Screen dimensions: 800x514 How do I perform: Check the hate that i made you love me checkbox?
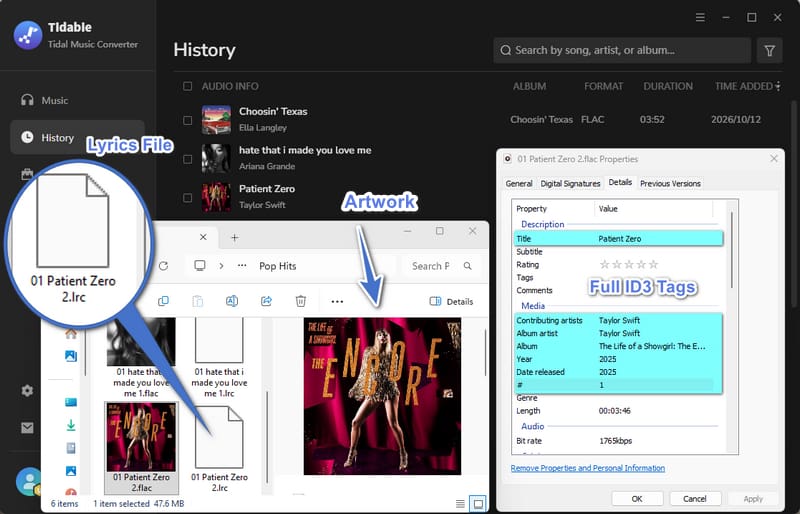tap(187, 159)
